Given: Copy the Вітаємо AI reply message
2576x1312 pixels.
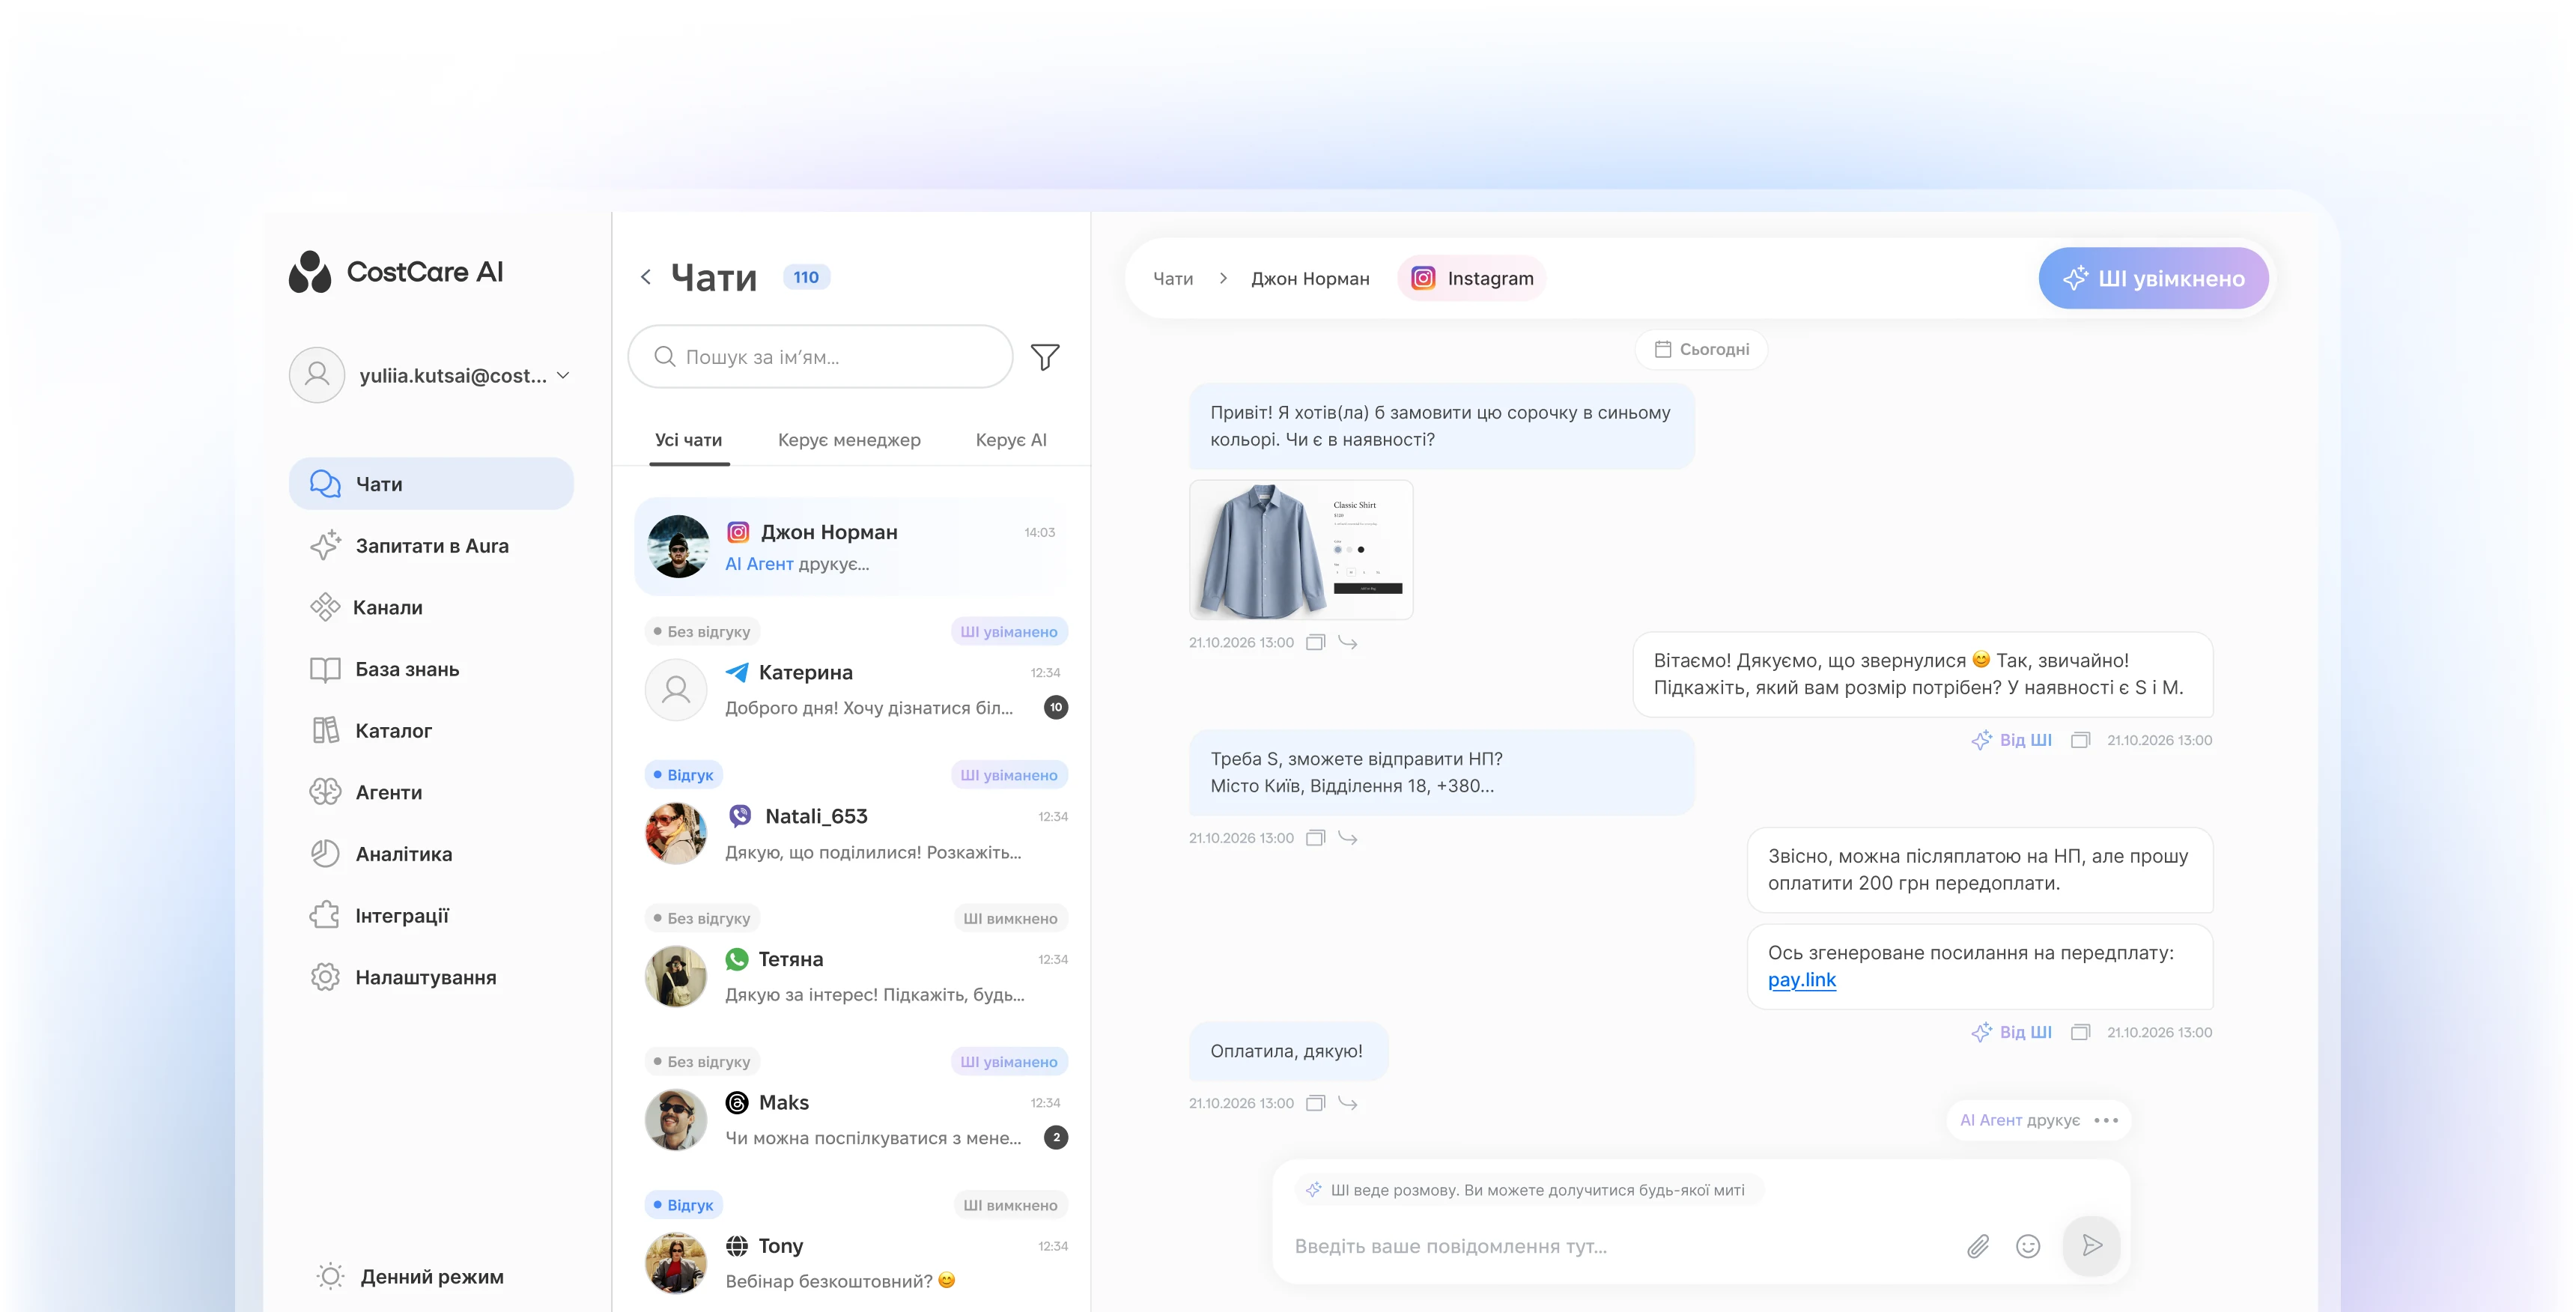Looking at the screenshot, I should pyautogui.click(x=2080, y=740).
